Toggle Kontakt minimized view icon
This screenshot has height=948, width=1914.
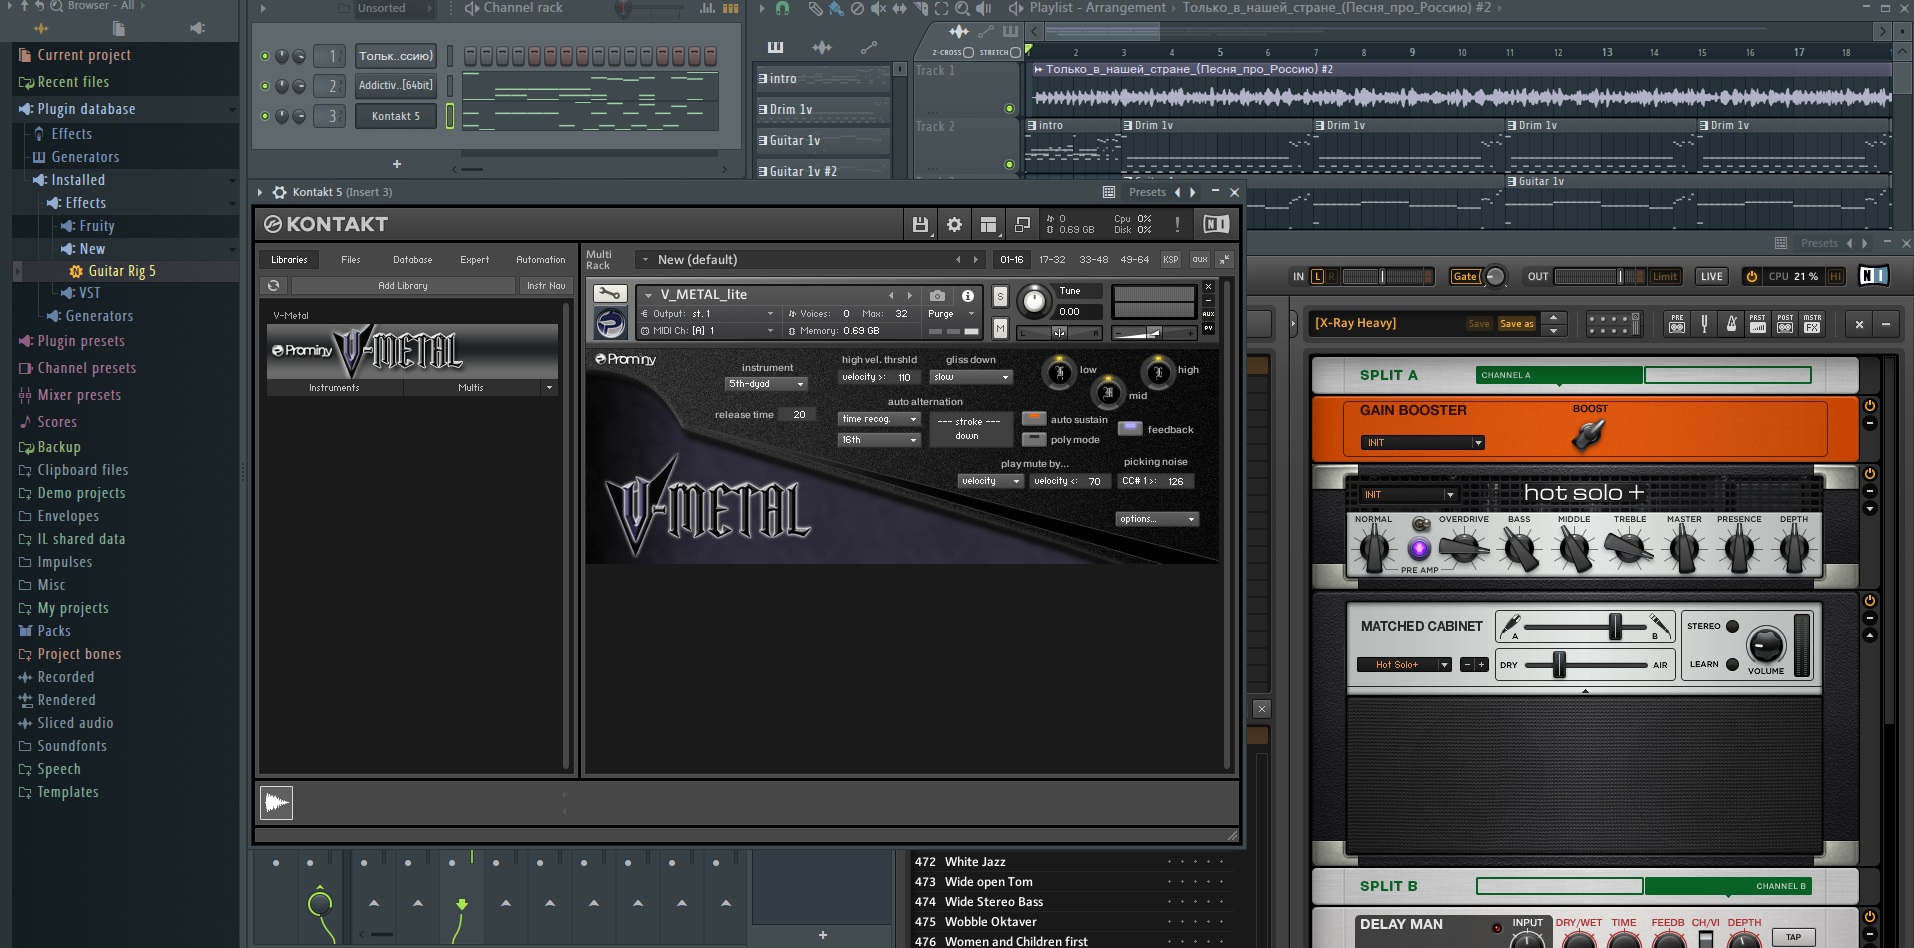(x=1022, y=225)
